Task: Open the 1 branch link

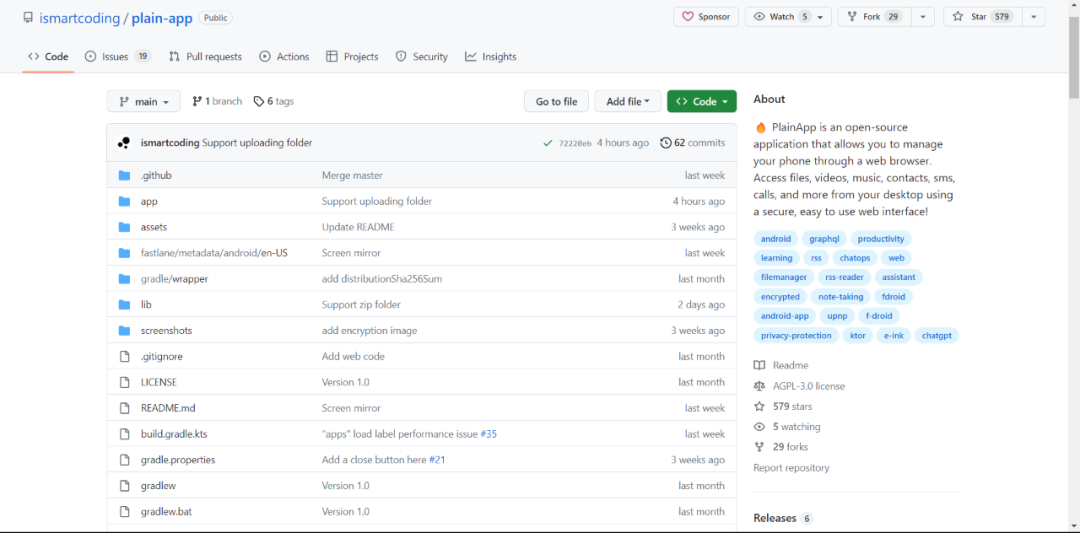Action: 217,101
